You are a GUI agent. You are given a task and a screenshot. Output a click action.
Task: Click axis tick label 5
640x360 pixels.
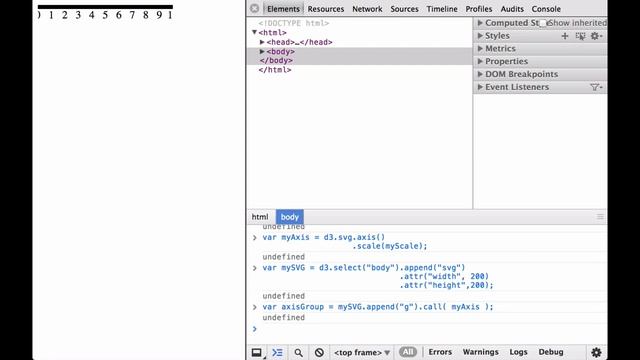[x=105, y=15]
